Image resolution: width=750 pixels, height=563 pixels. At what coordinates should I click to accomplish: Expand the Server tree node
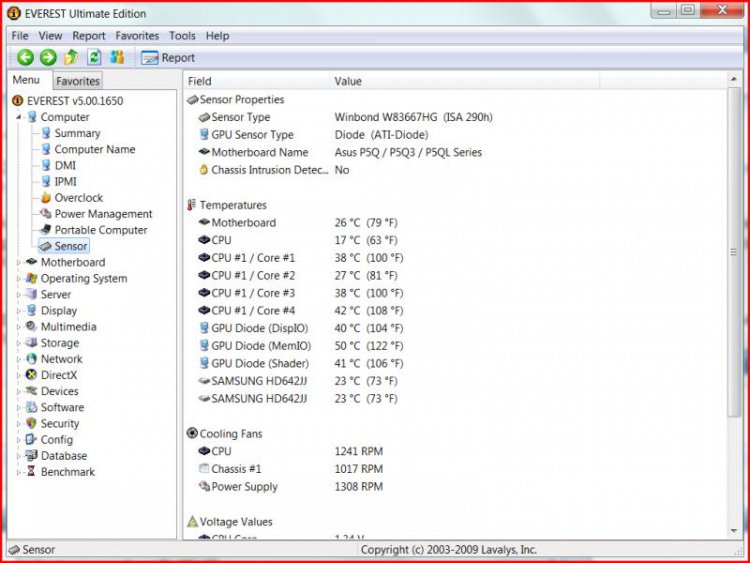19,295
